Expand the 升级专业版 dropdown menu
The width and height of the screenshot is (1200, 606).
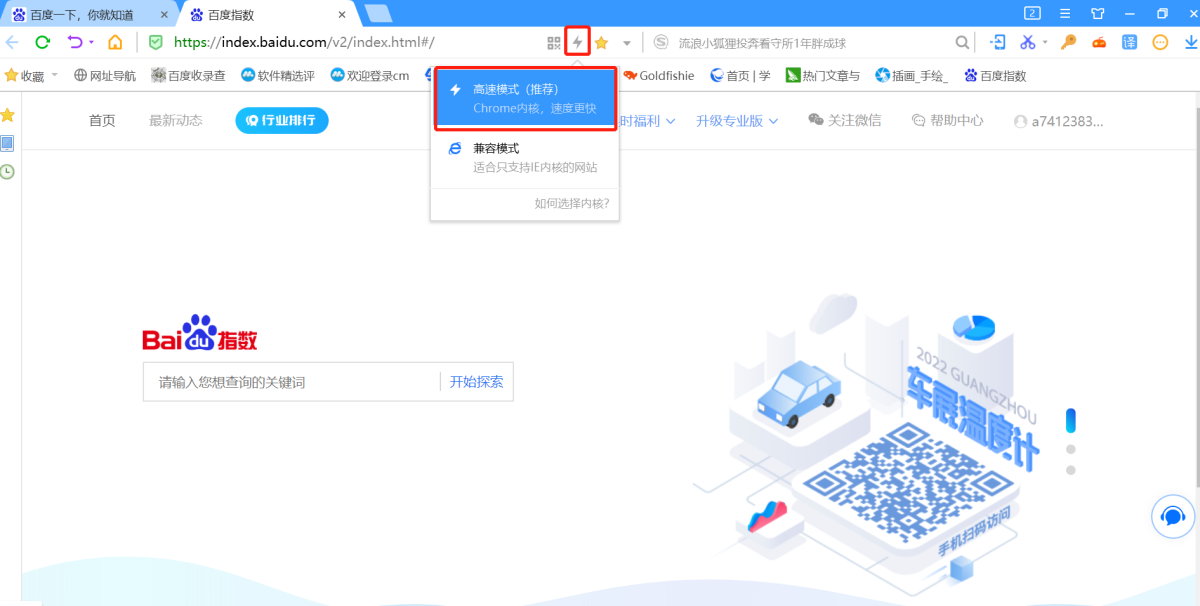click(738, 121)
